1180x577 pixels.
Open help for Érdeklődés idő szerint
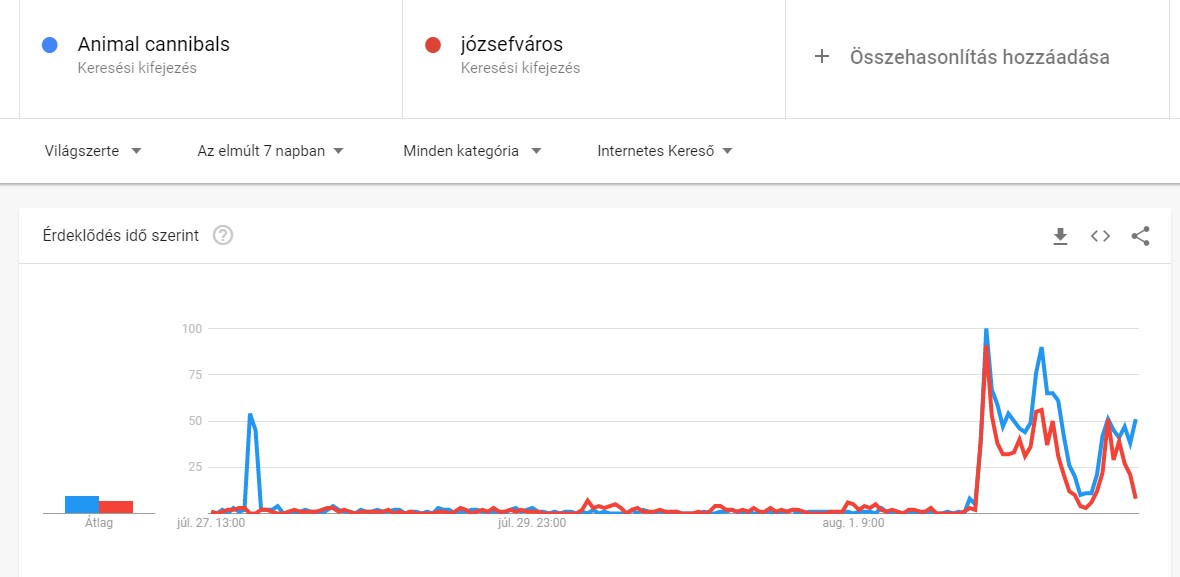(223, 236)
